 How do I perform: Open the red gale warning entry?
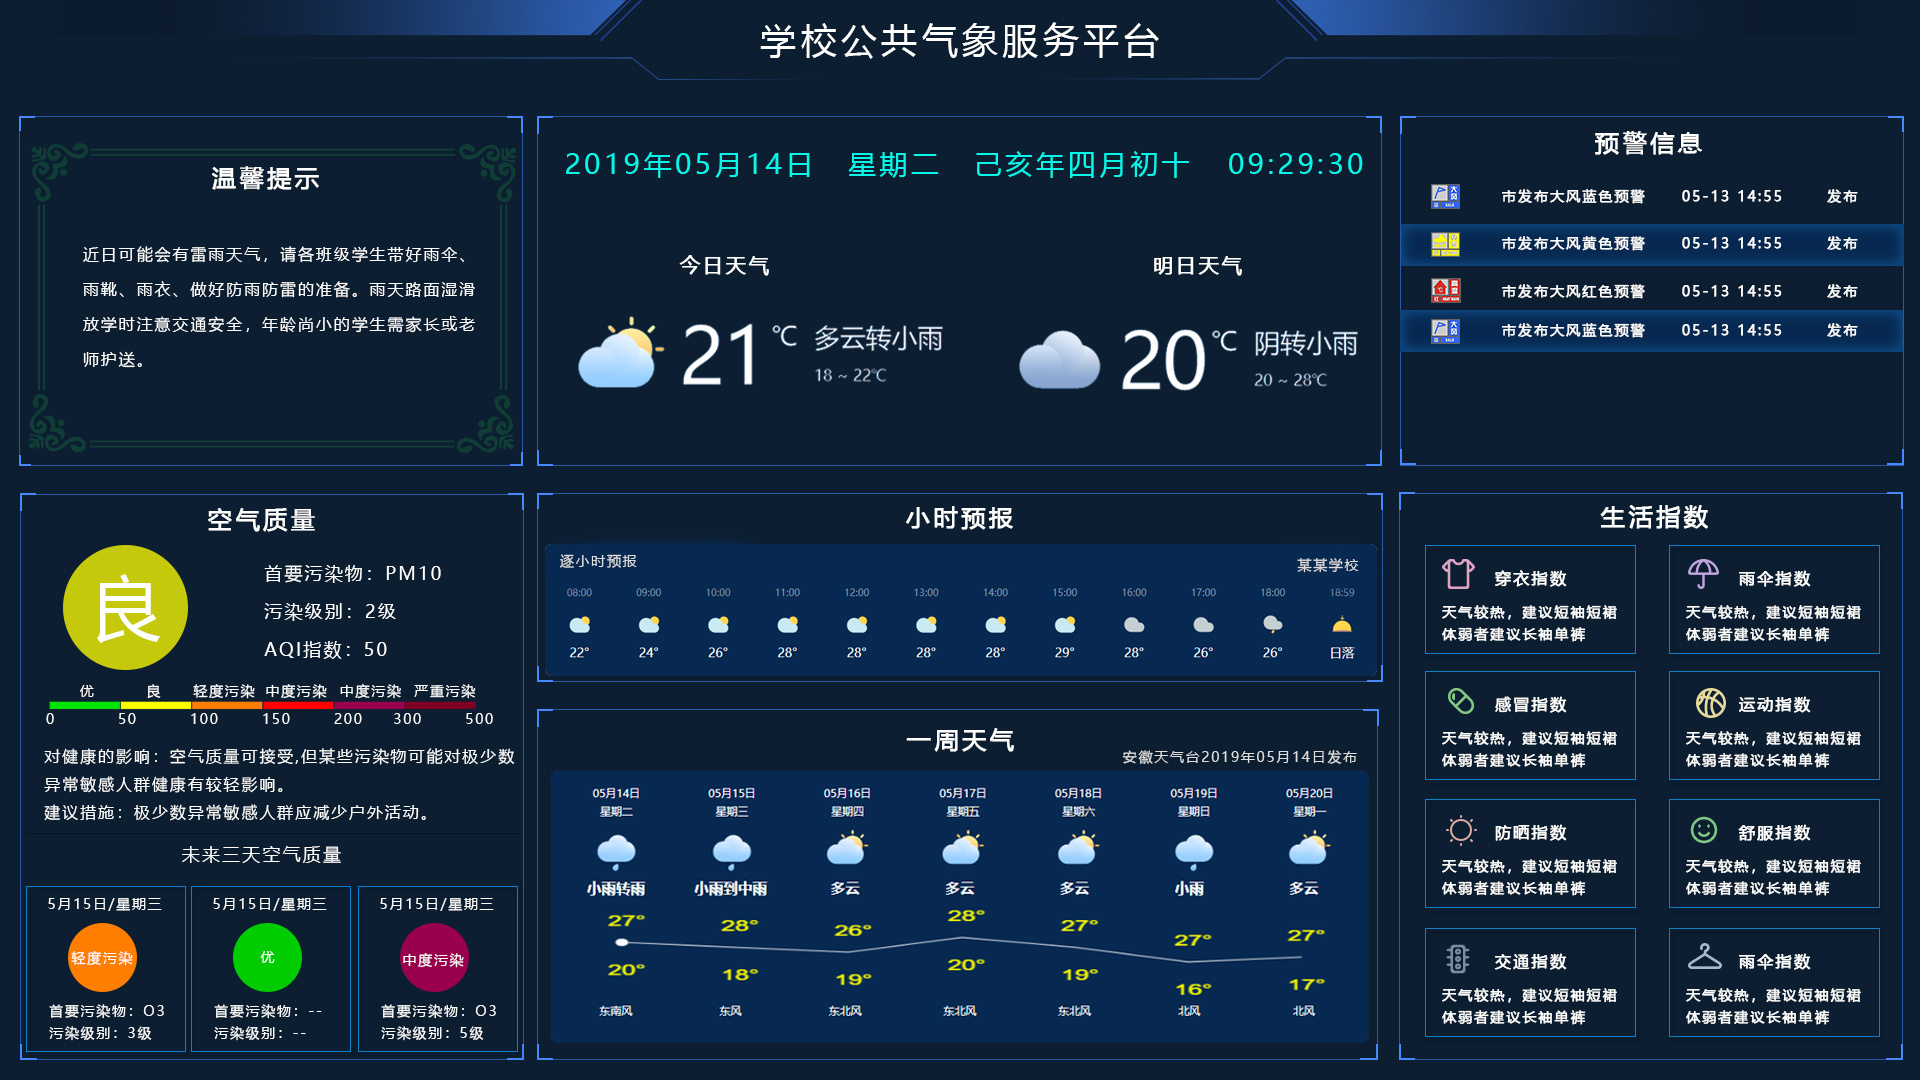[x=1572, y=291]
